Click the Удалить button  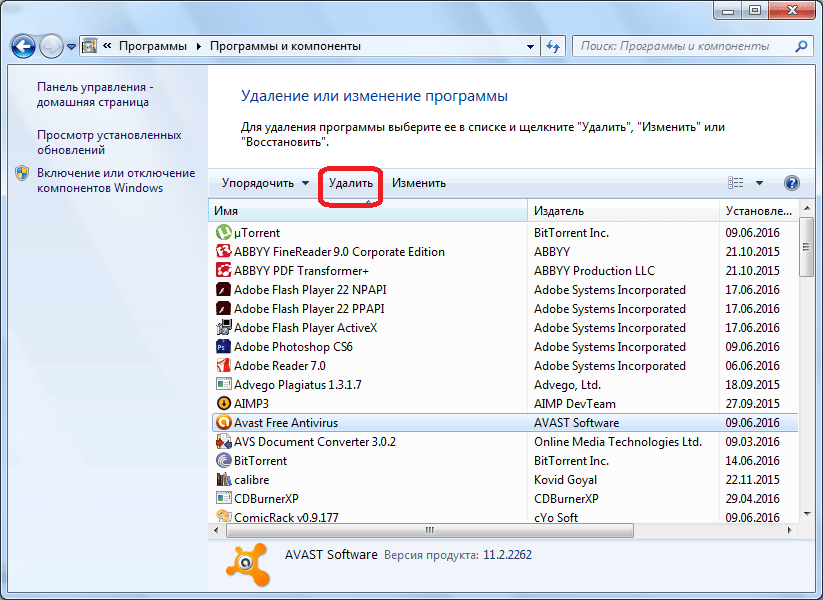[x=351, y=183]
